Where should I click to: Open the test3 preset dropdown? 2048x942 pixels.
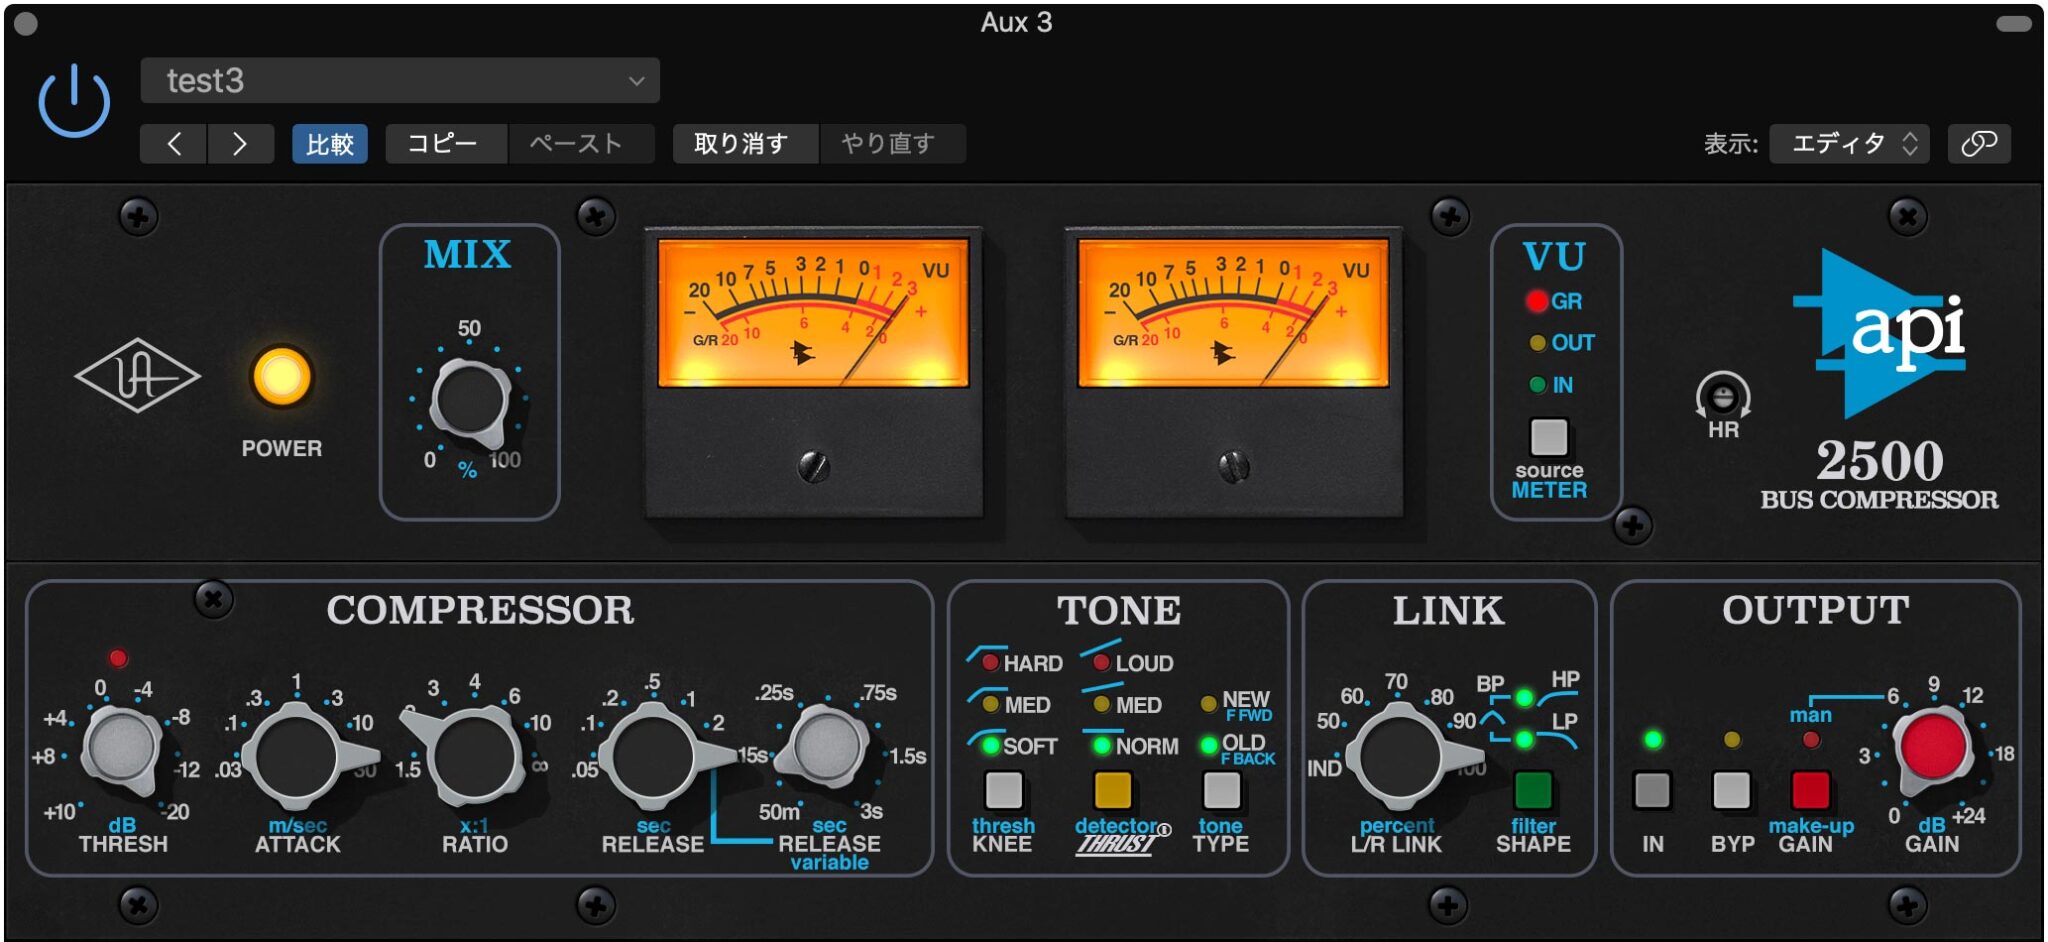point(400,81)
